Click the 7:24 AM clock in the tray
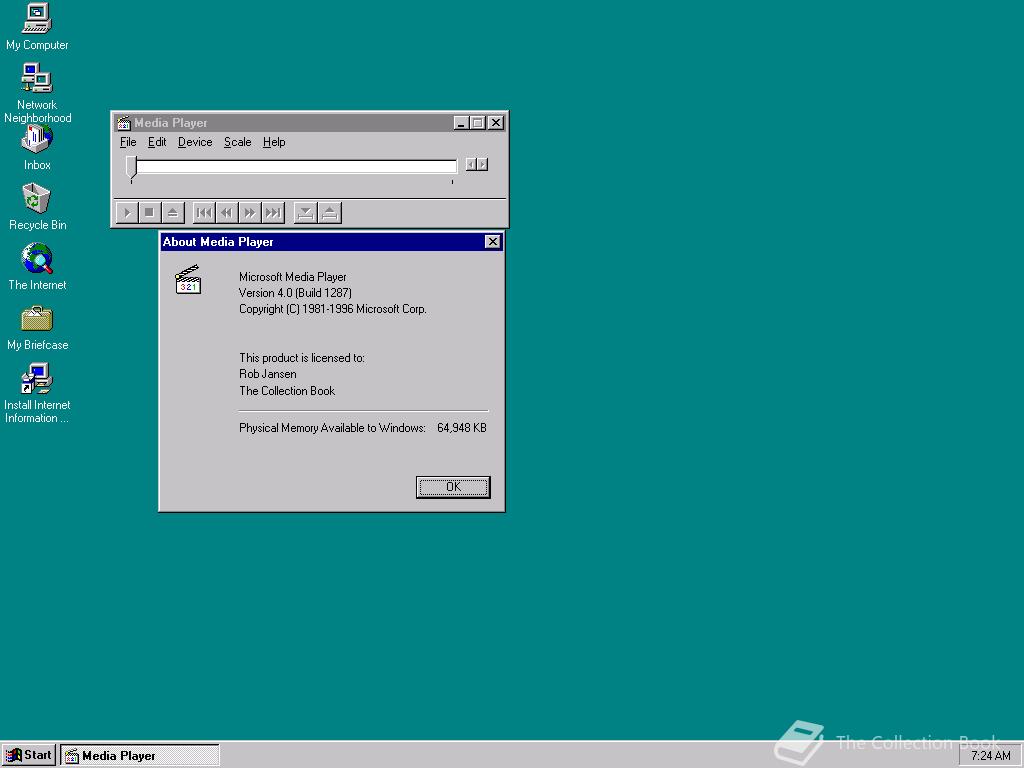 point(991,756)
